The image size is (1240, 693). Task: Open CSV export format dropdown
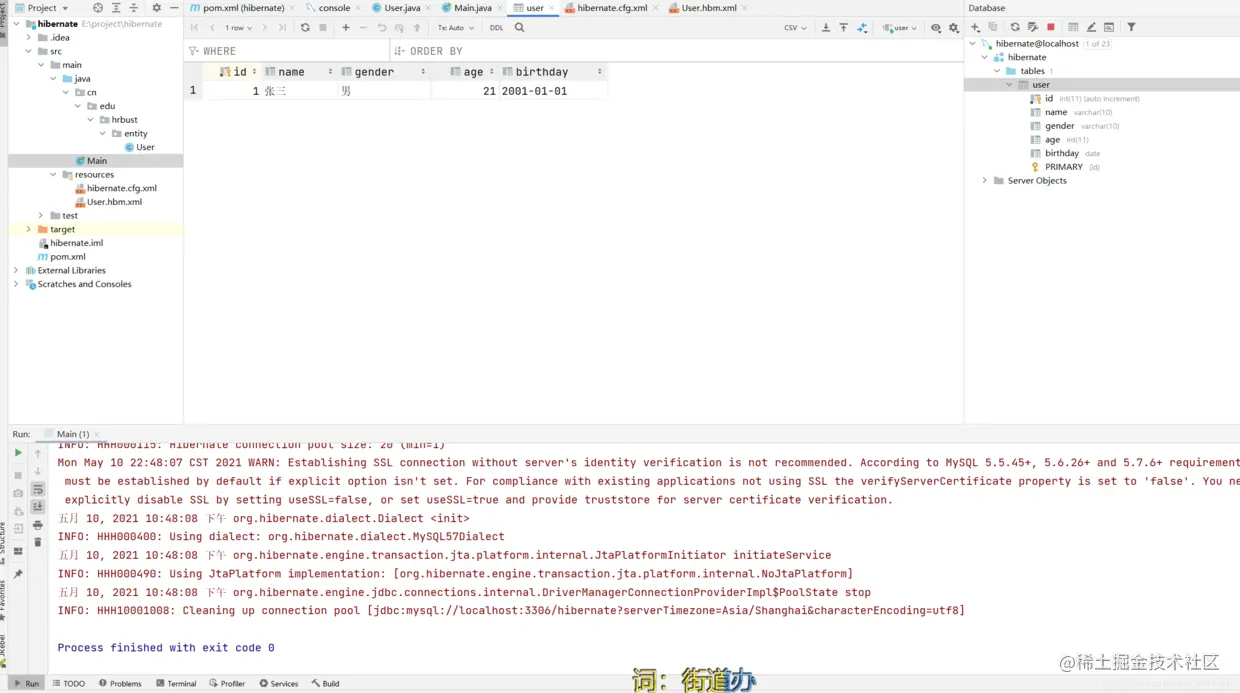point(795,28)
